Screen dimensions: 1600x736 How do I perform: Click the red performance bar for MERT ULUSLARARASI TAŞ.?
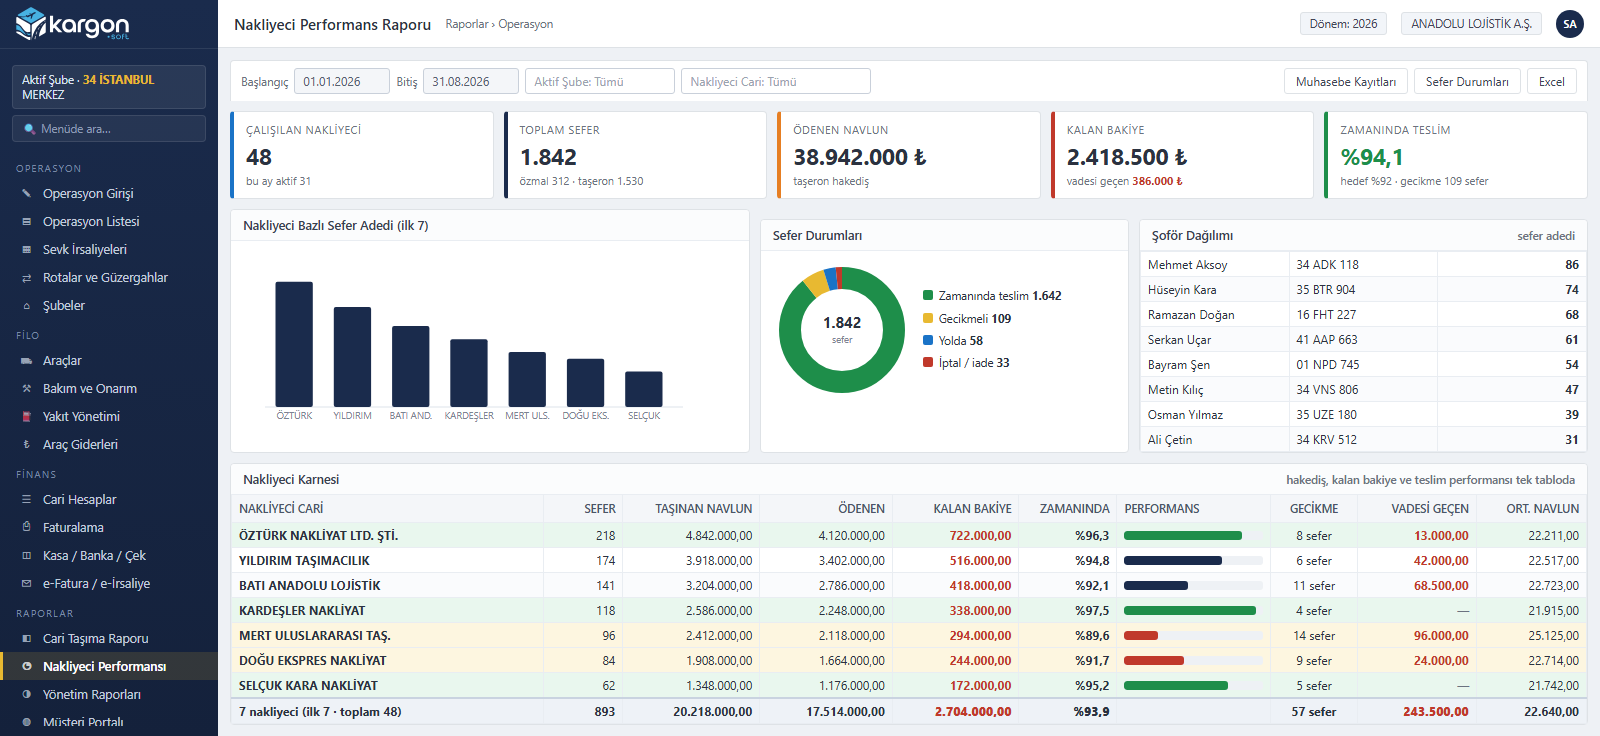click(x=1141, y=636)
